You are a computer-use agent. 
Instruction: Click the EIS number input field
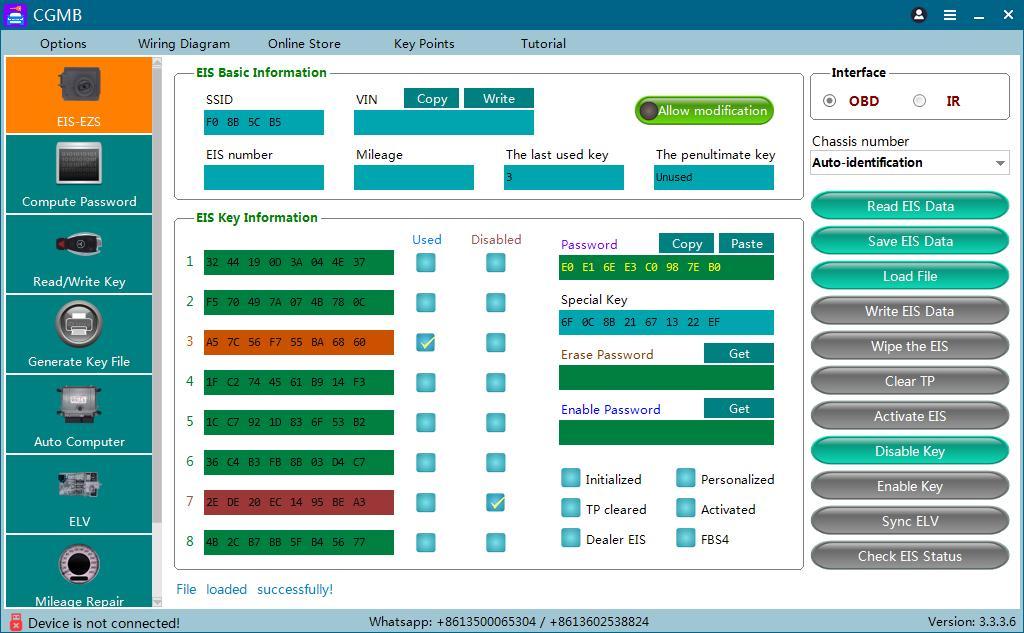[264, 177]
